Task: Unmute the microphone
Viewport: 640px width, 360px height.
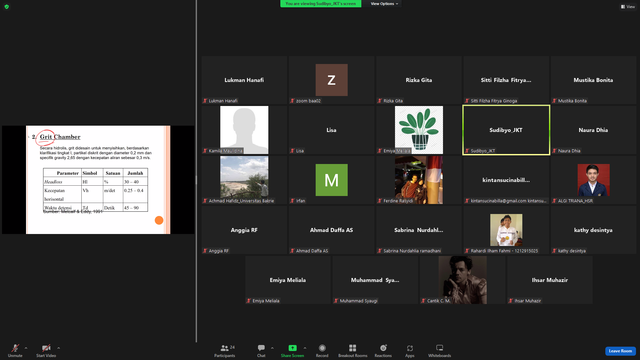Action: [15, 350]
